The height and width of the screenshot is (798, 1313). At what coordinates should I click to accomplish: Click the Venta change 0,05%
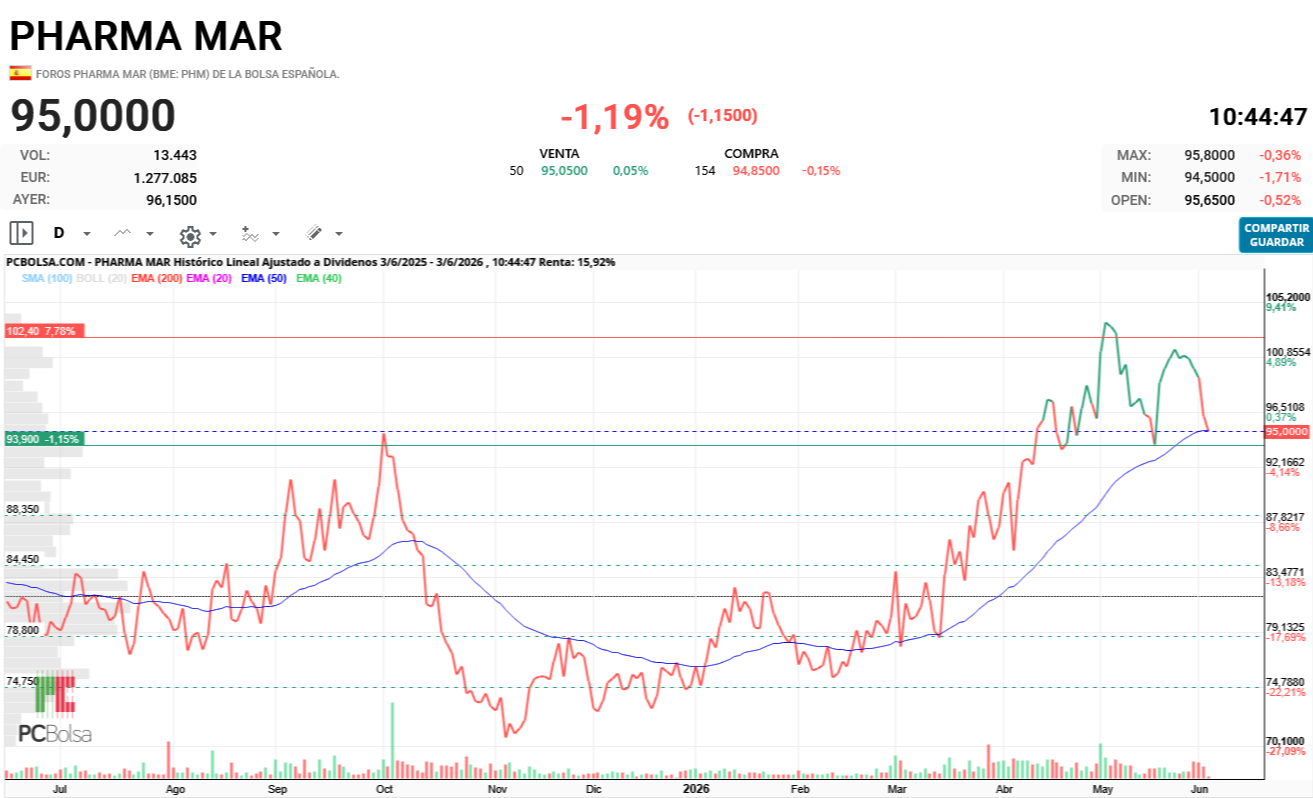[631, 171]
